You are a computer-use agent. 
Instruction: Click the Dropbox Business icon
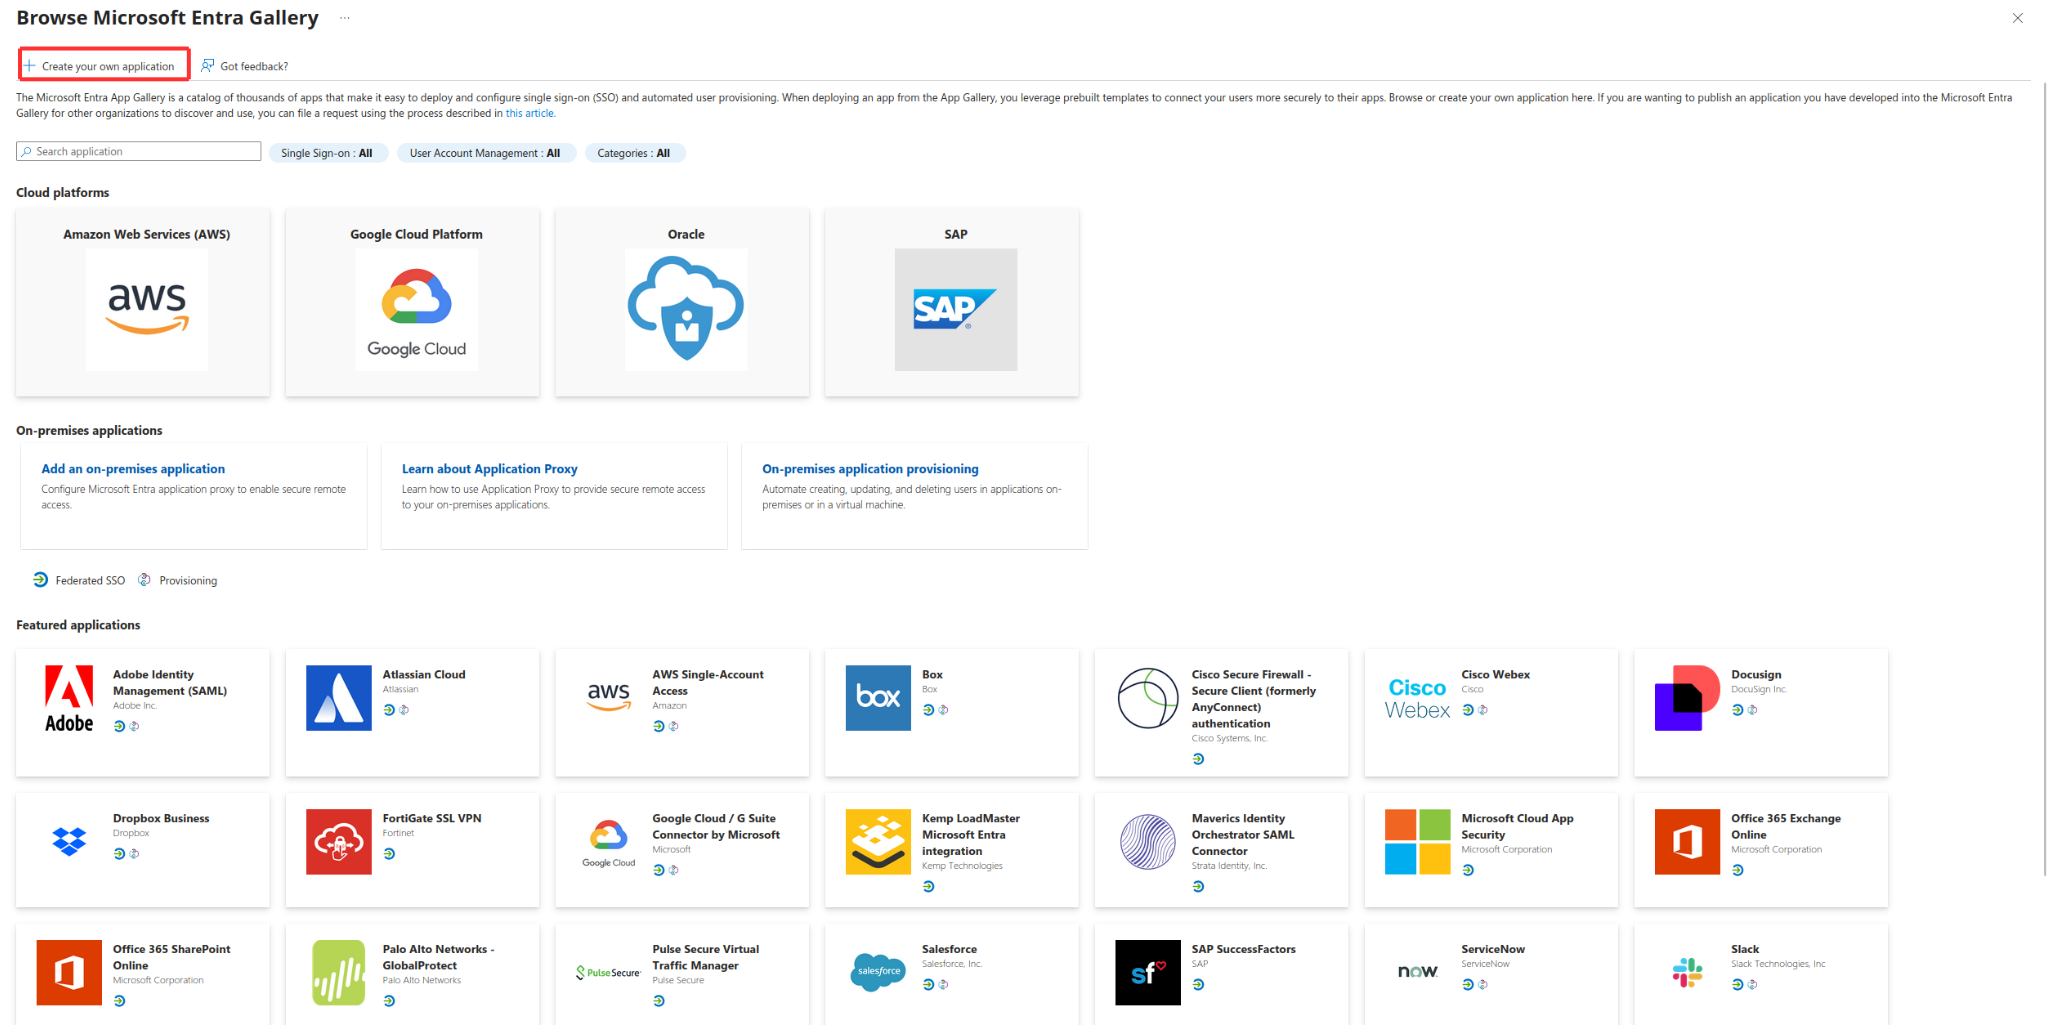click(69, 842)
